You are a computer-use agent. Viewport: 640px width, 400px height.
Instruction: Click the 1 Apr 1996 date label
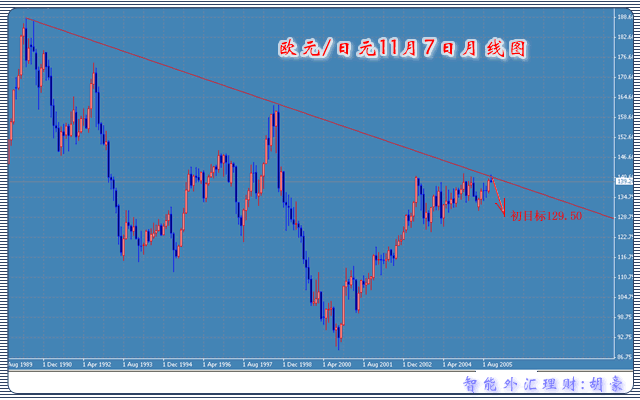click(x=217, y=362)
